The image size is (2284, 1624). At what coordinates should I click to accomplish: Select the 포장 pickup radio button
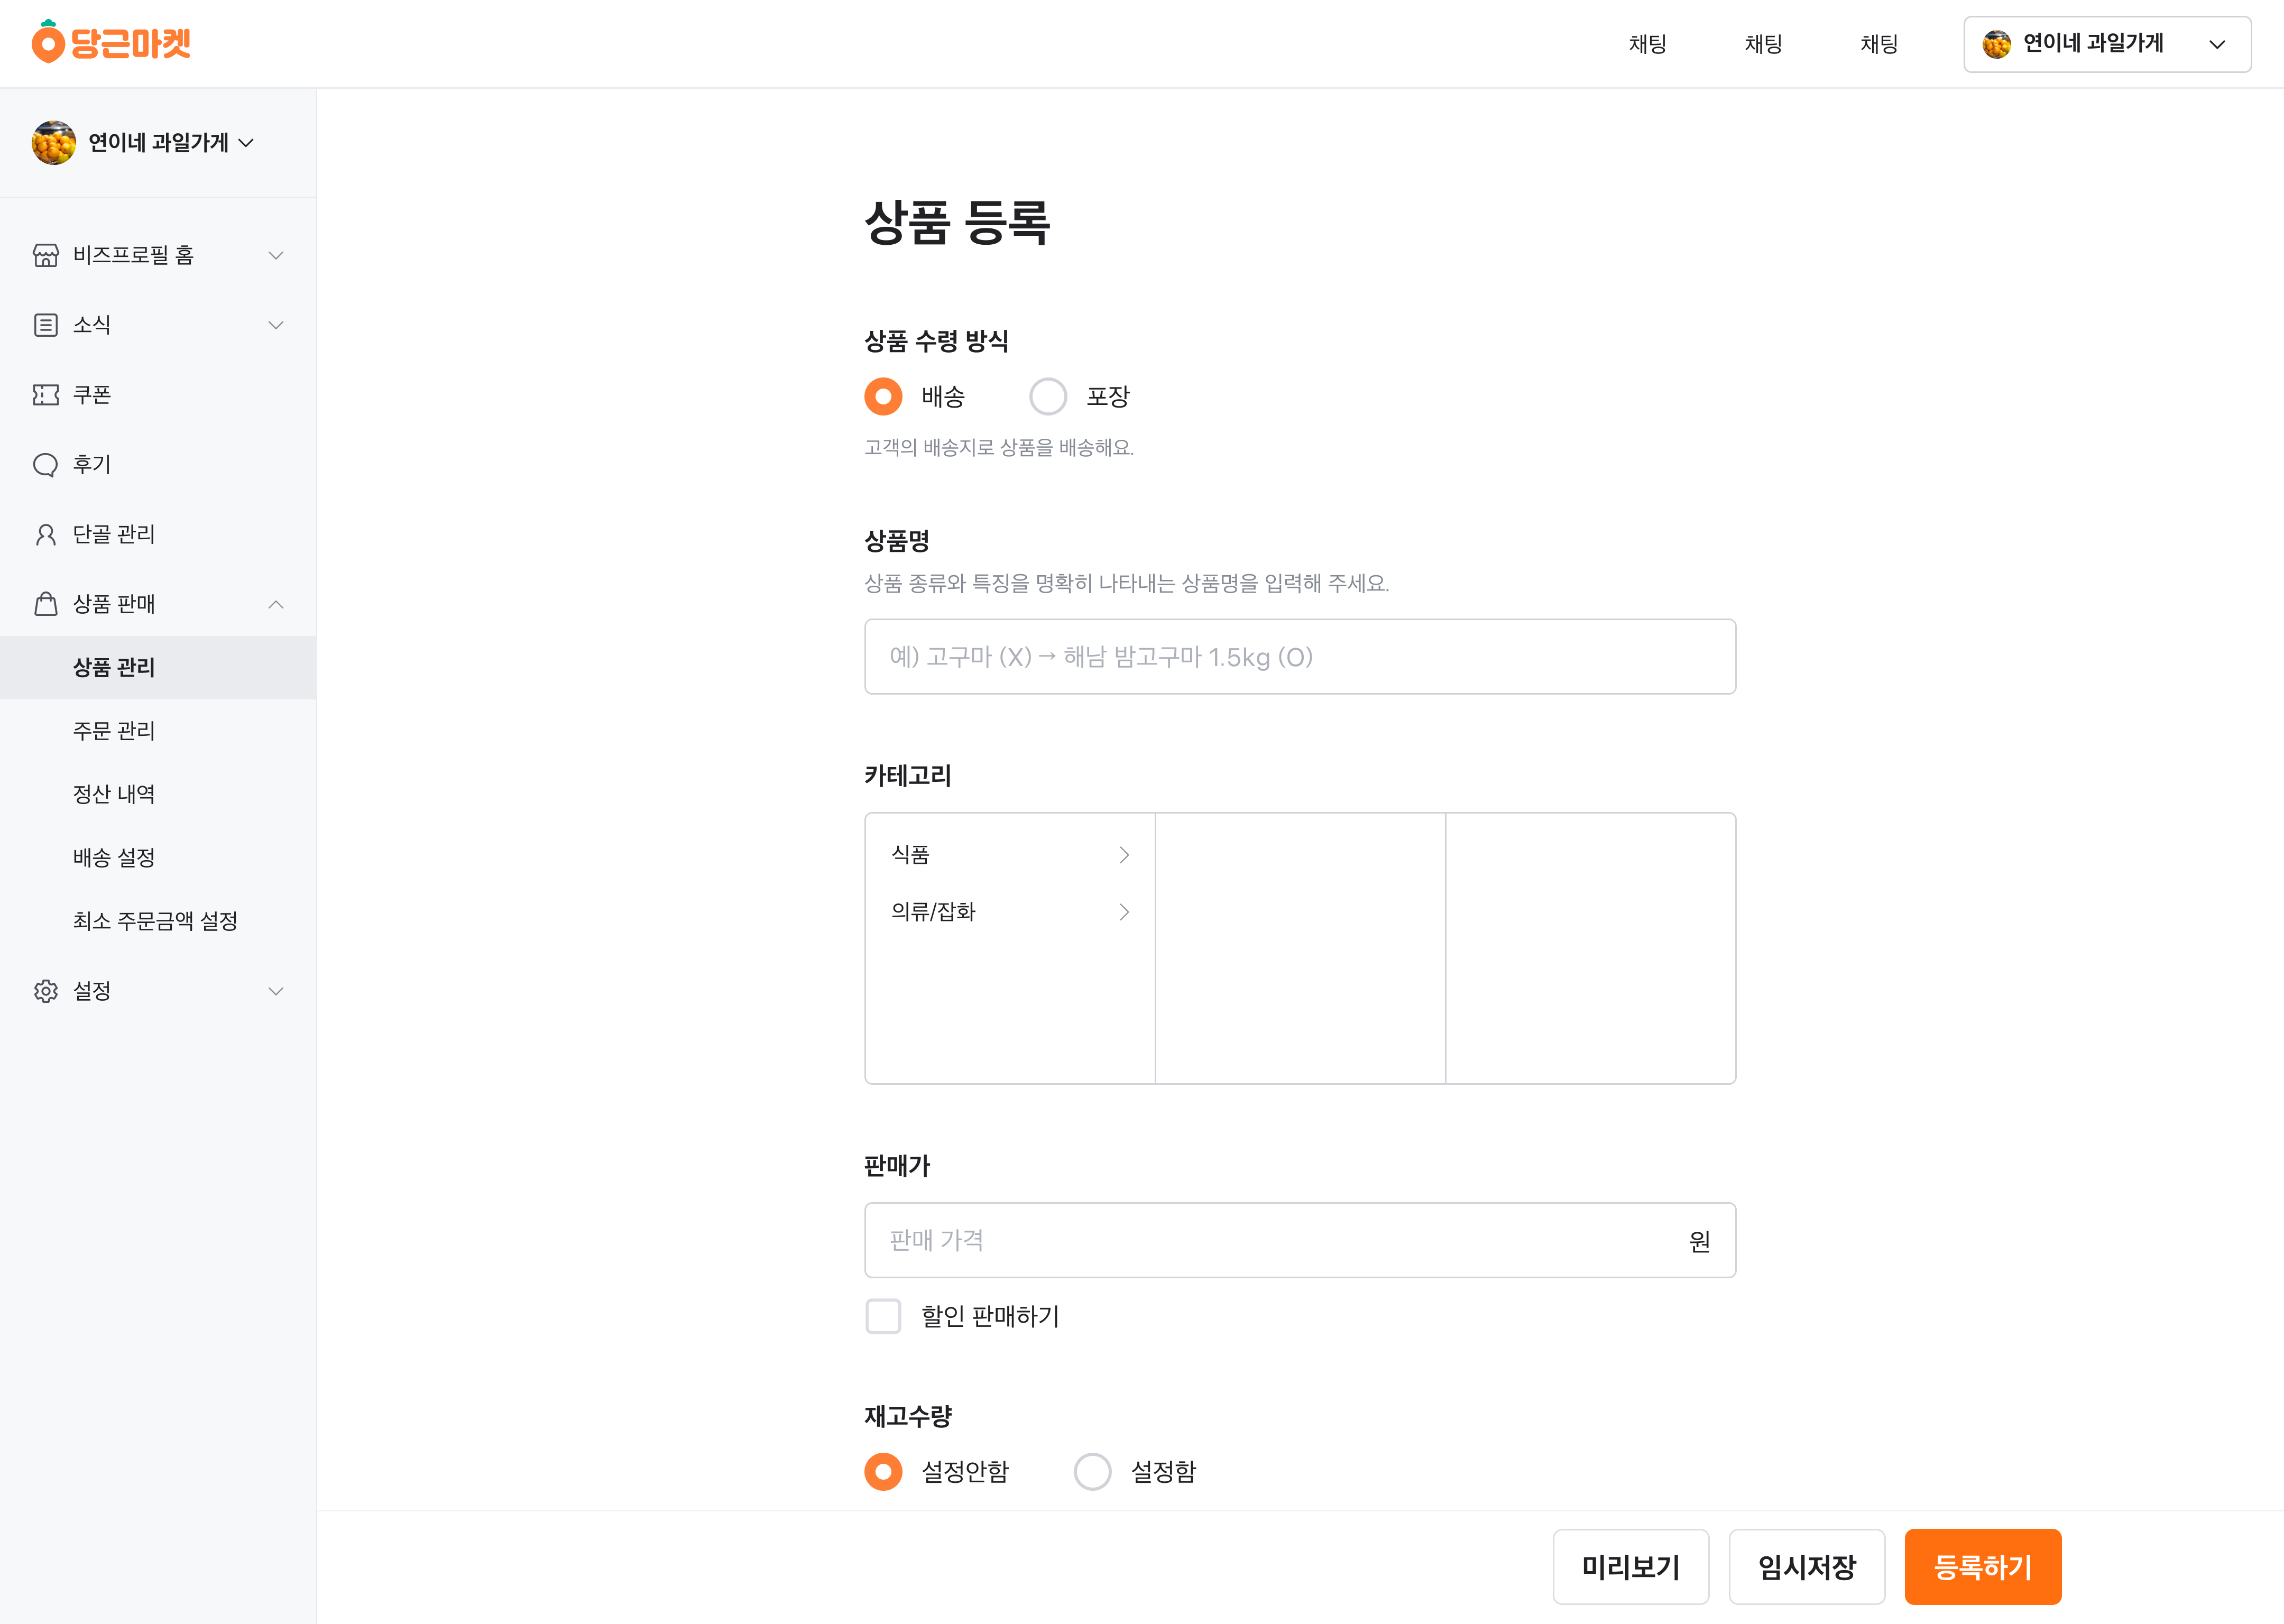[x=1048, y=397]
